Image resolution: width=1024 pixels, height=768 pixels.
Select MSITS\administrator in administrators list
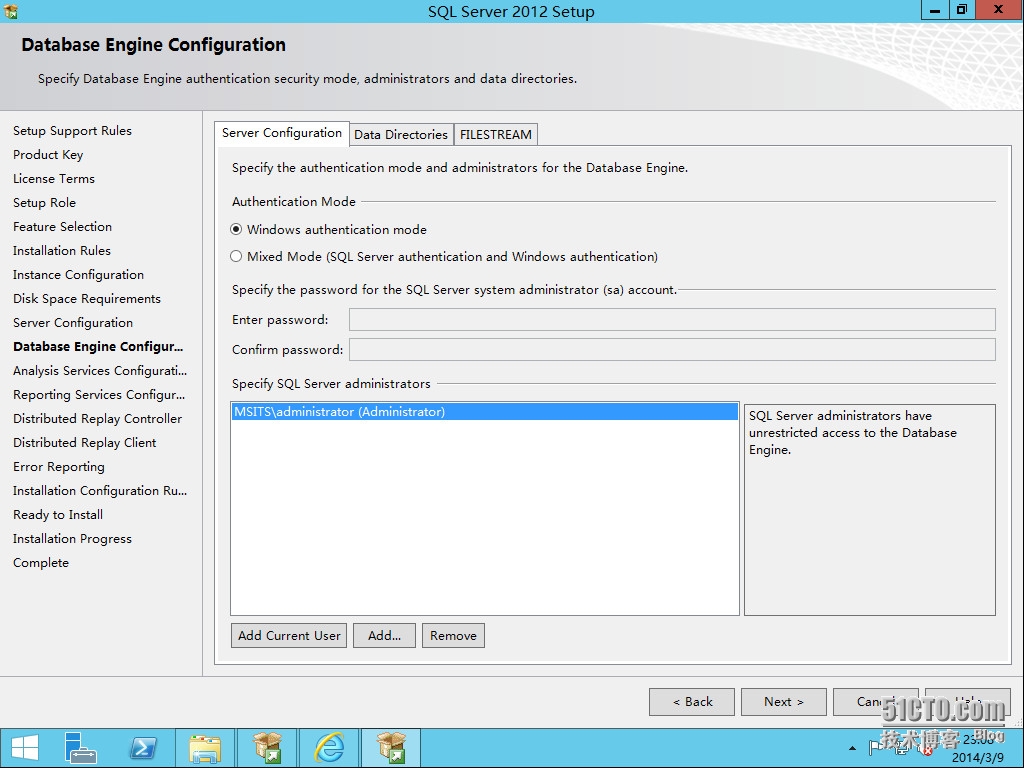tap(485, 411)
